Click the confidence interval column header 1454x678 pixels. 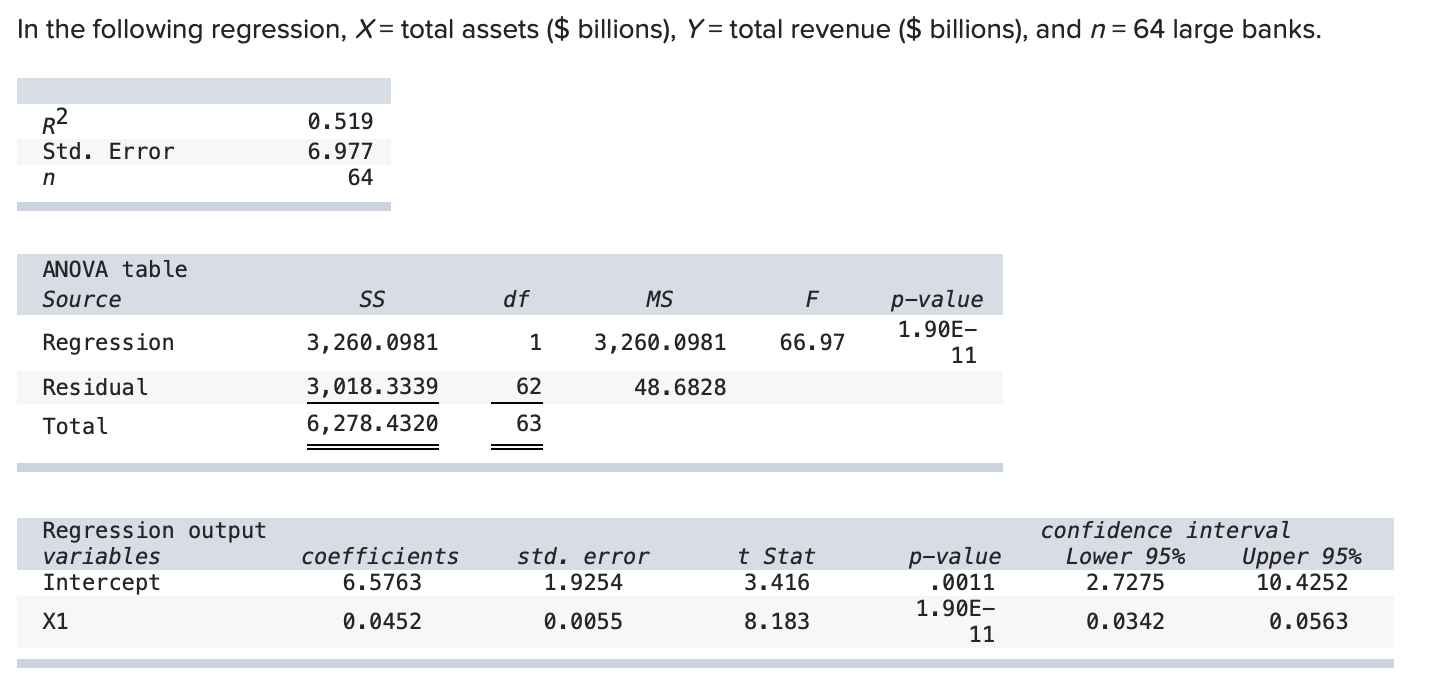pos(1163,530)
